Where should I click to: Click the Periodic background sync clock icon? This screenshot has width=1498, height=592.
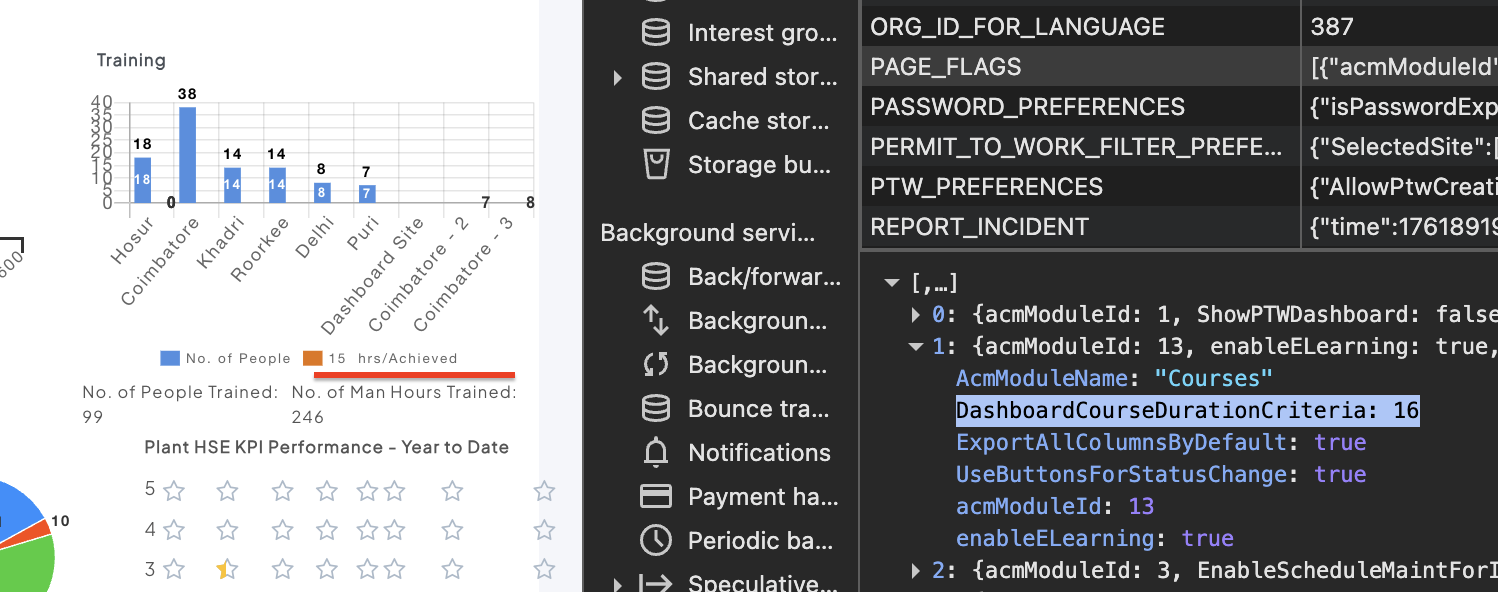click(x=656, y=541)
